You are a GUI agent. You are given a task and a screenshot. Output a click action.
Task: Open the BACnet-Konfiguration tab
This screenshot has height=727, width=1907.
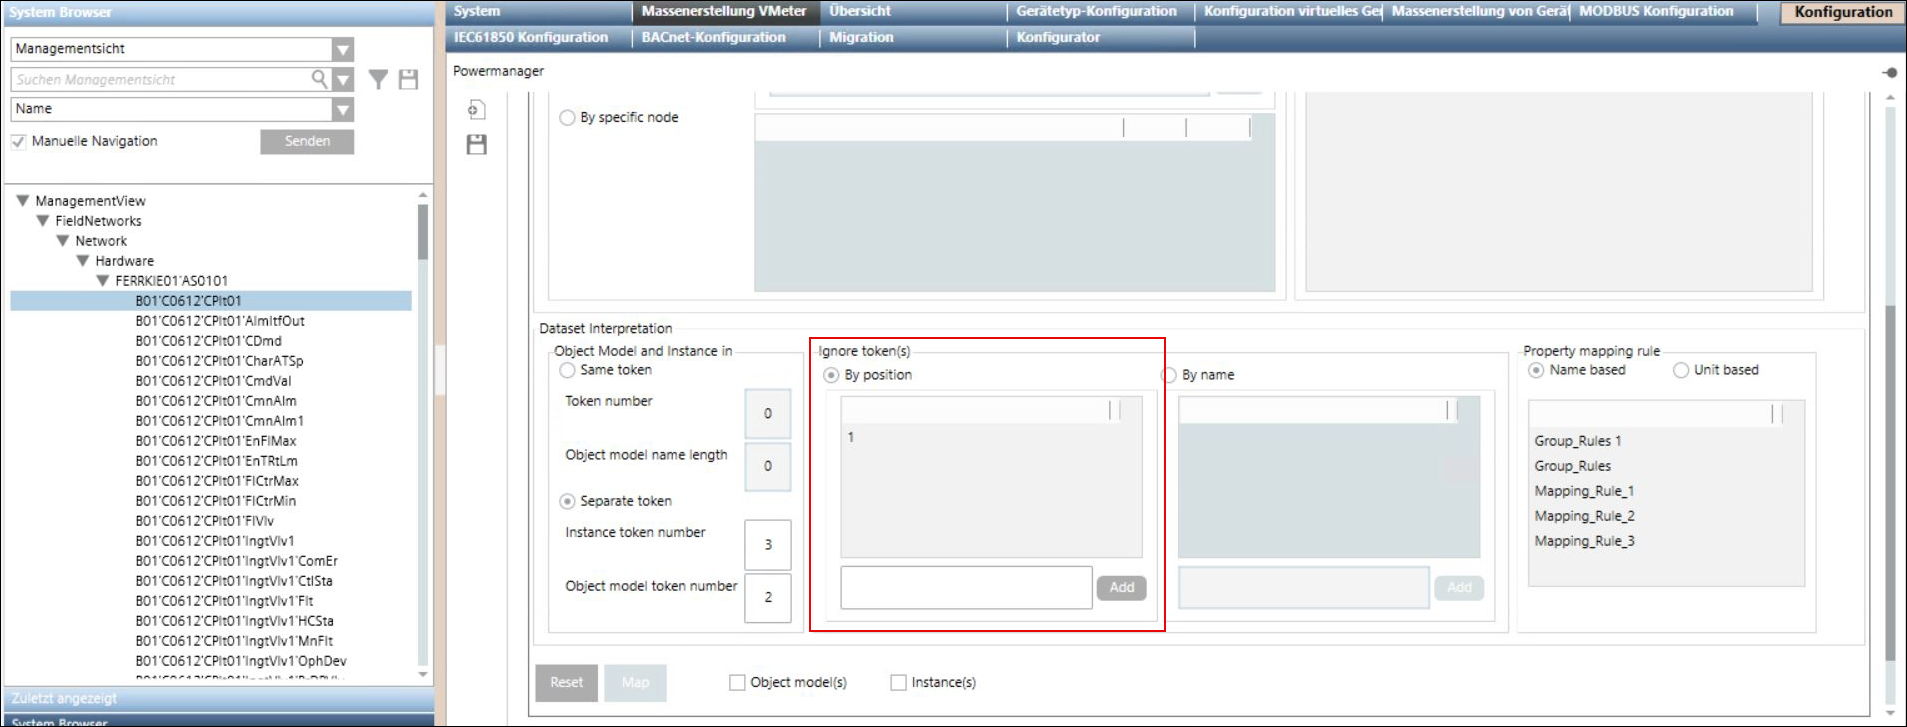click(713, 37)
